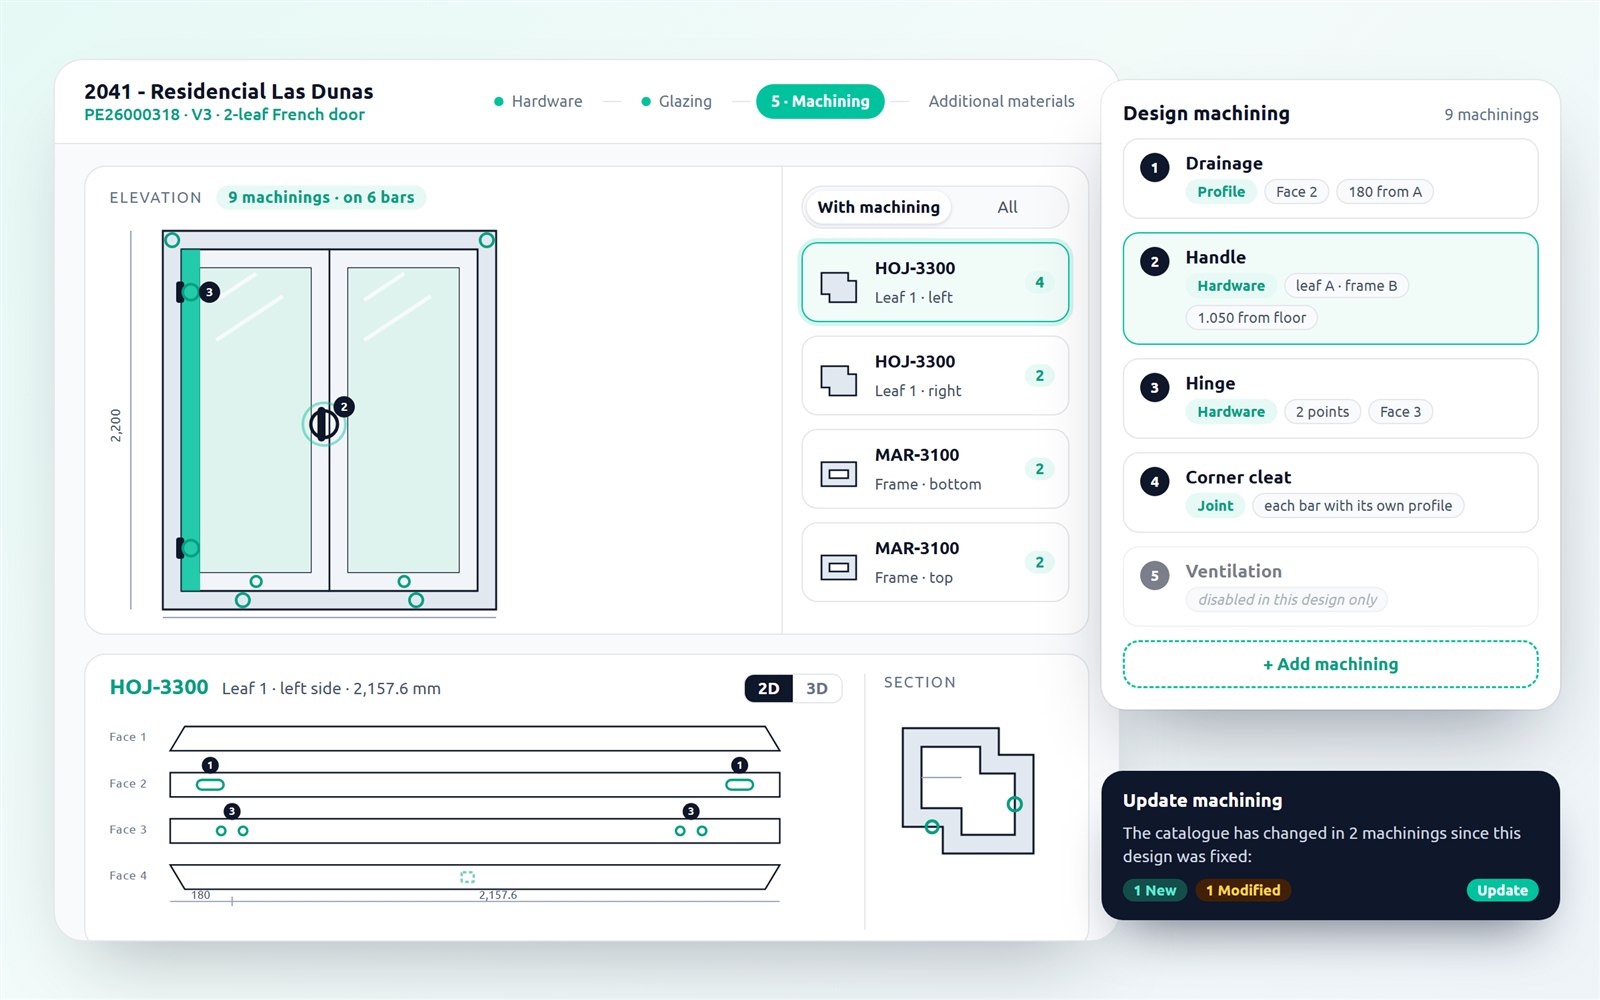Click the Face 2 row label
The width and height of the screenshot is (1600, 1000).
coord(128,784)
